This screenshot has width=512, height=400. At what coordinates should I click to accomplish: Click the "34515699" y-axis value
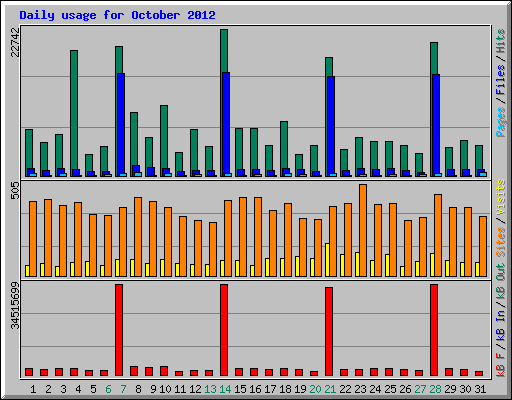15,305
